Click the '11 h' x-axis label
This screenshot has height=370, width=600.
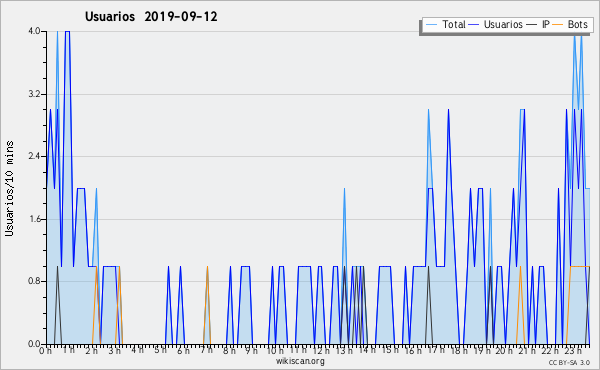298,350
